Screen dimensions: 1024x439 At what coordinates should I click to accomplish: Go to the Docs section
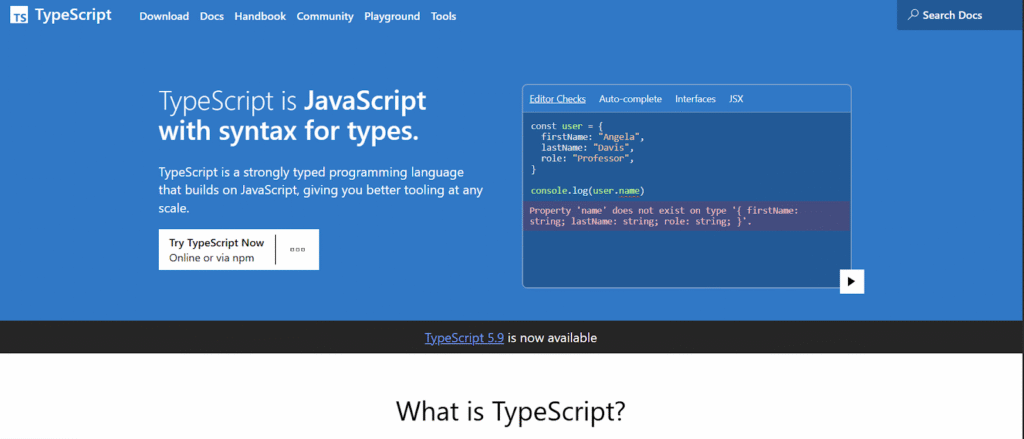point(212,17)
